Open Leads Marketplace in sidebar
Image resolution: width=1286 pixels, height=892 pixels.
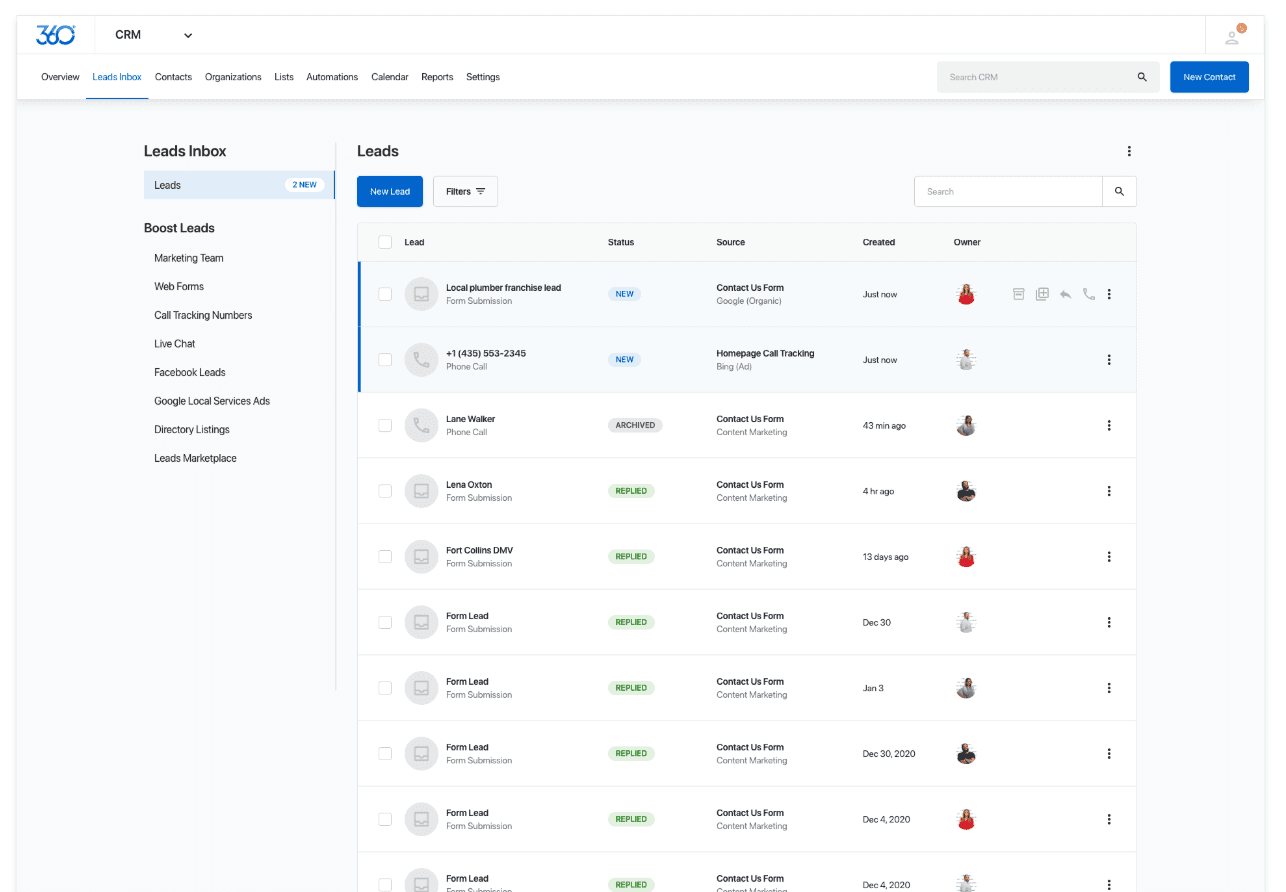tap(195, 458)
